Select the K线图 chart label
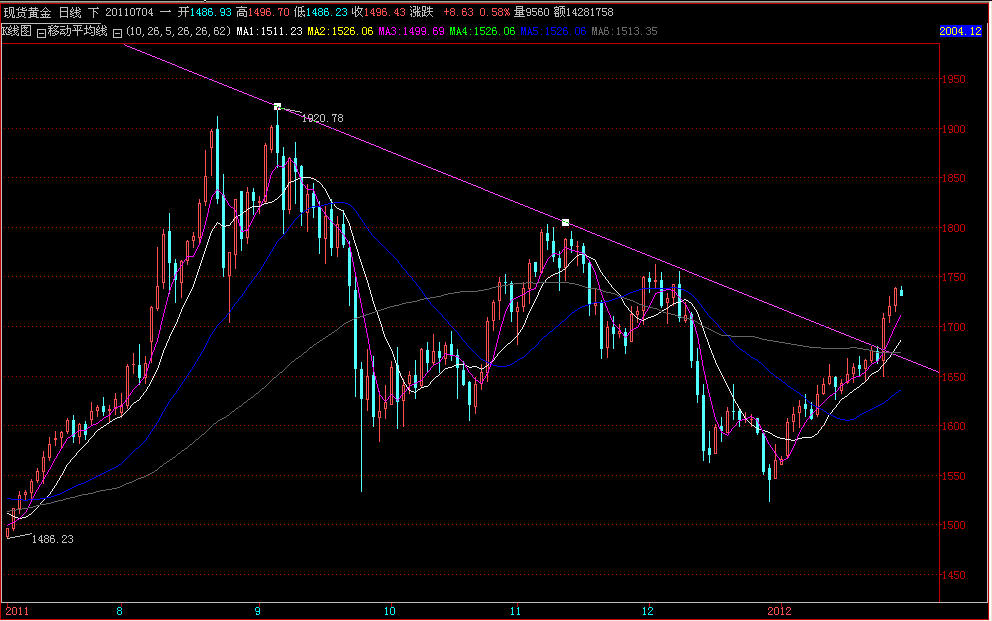 click(16, 31)
